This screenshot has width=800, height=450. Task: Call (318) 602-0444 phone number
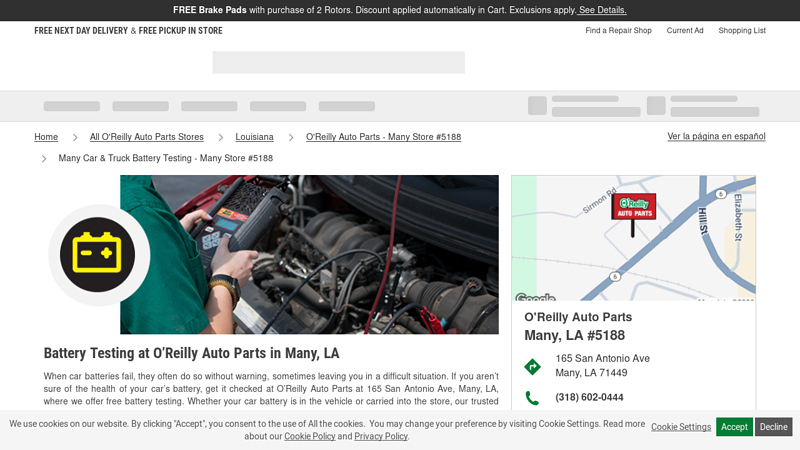pos(589,397)
